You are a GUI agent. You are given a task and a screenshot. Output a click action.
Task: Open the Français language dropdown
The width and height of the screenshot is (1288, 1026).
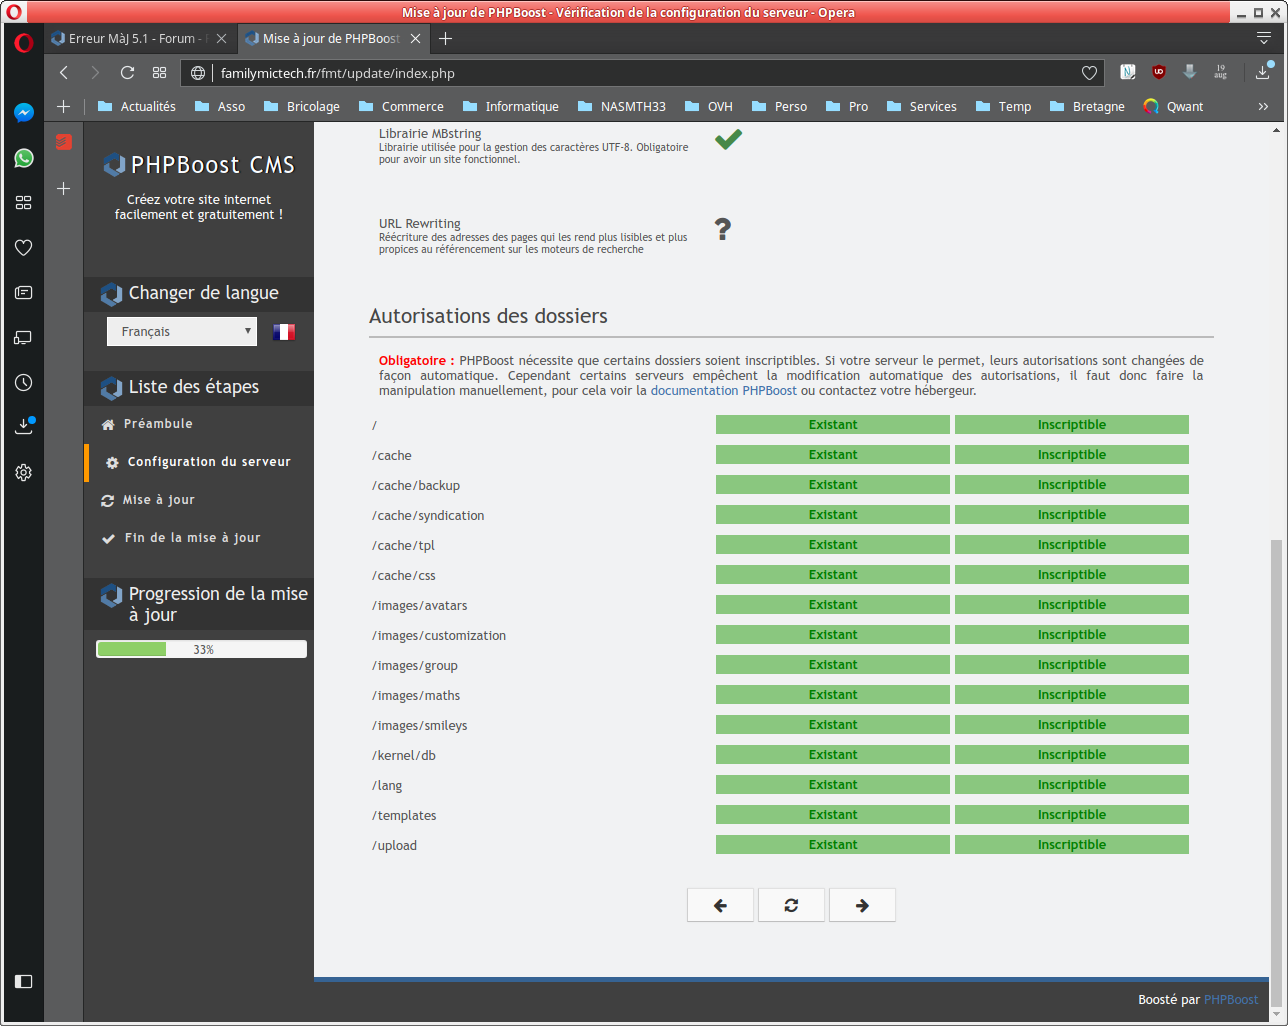coord(182,332)
